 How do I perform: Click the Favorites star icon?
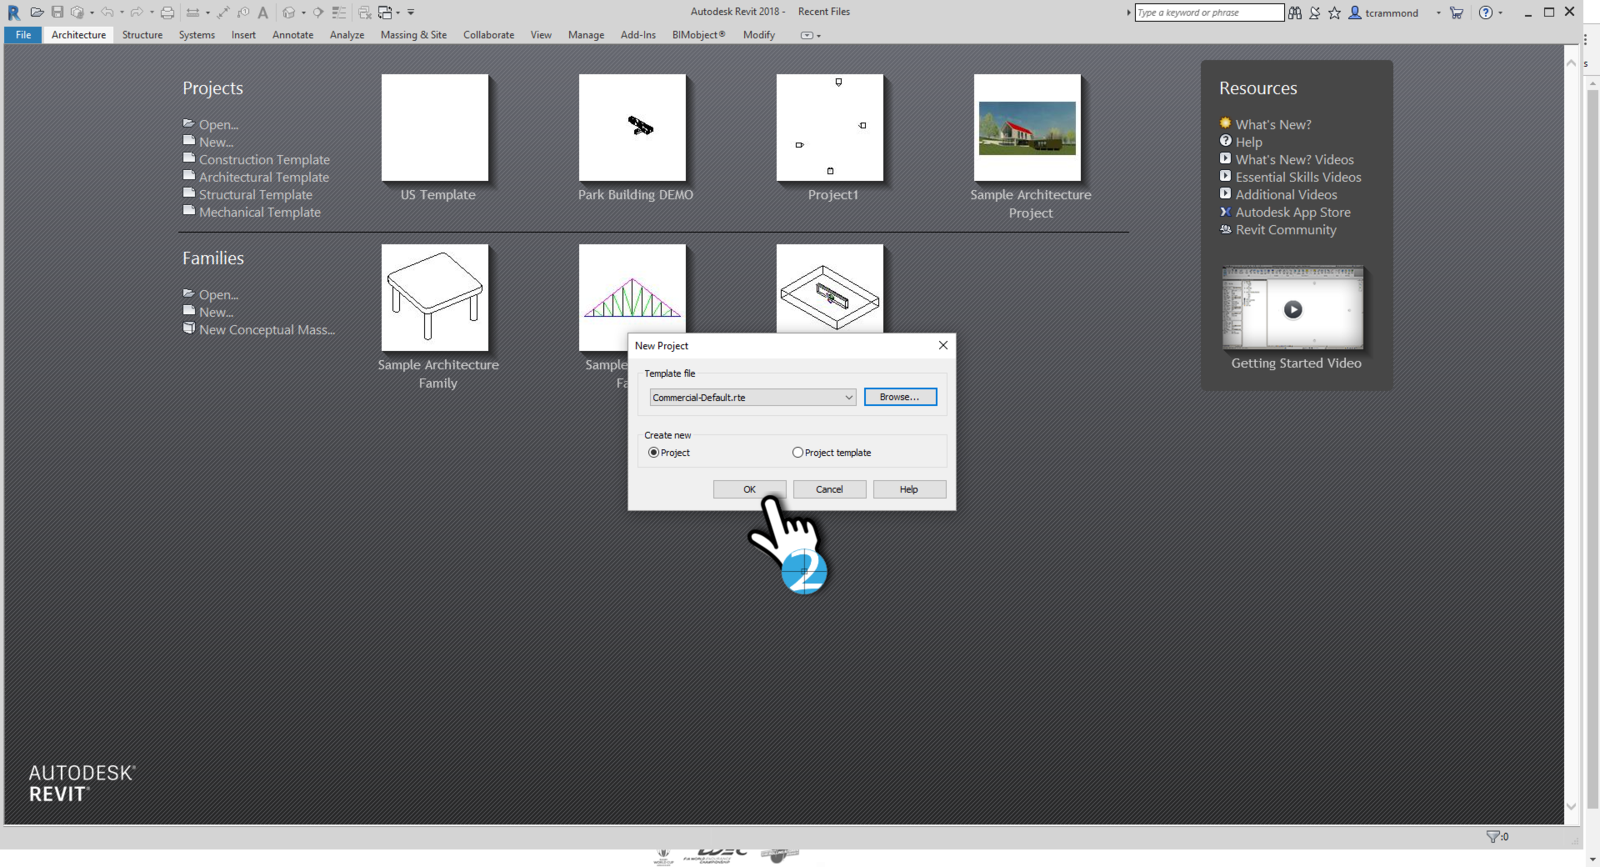click(1334, 12)
